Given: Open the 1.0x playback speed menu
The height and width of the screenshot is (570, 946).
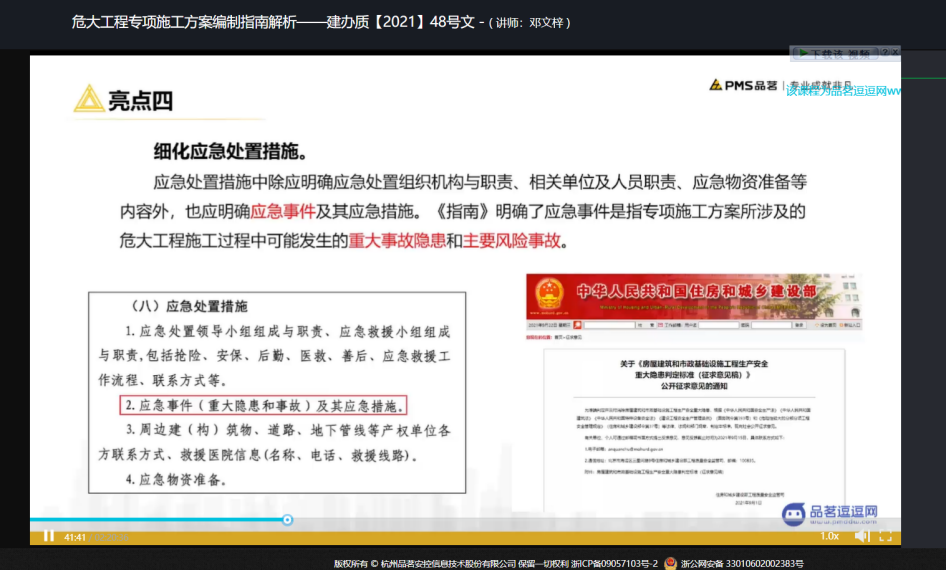Looking at the screenshot, I should coord(829,536).
